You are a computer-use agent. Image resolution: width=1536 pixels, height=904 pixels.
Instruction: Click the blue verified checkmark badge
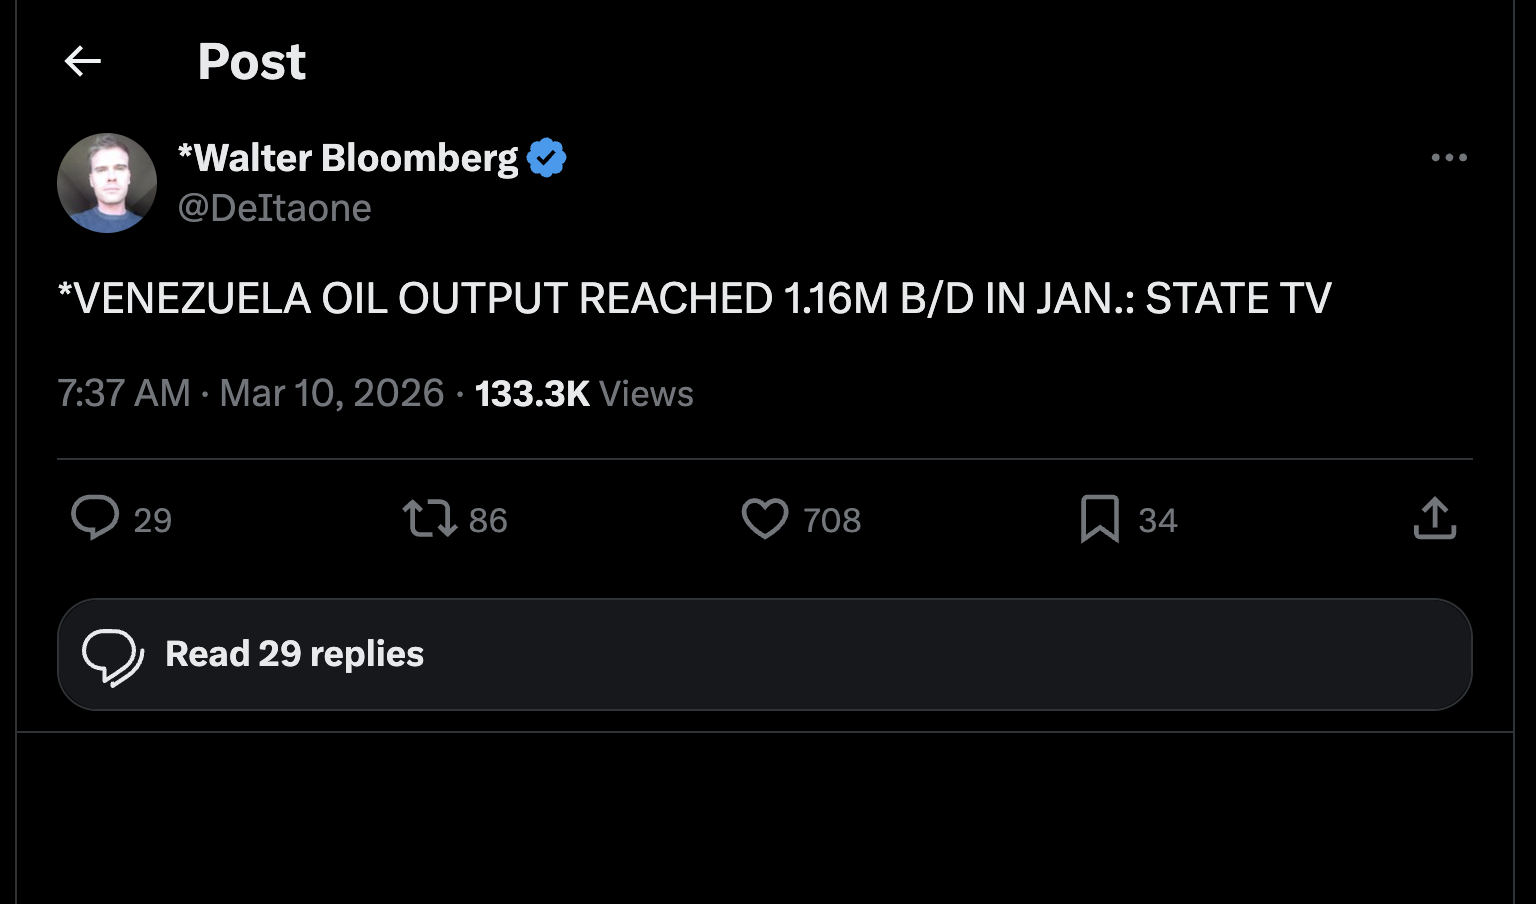pos(546,158)
